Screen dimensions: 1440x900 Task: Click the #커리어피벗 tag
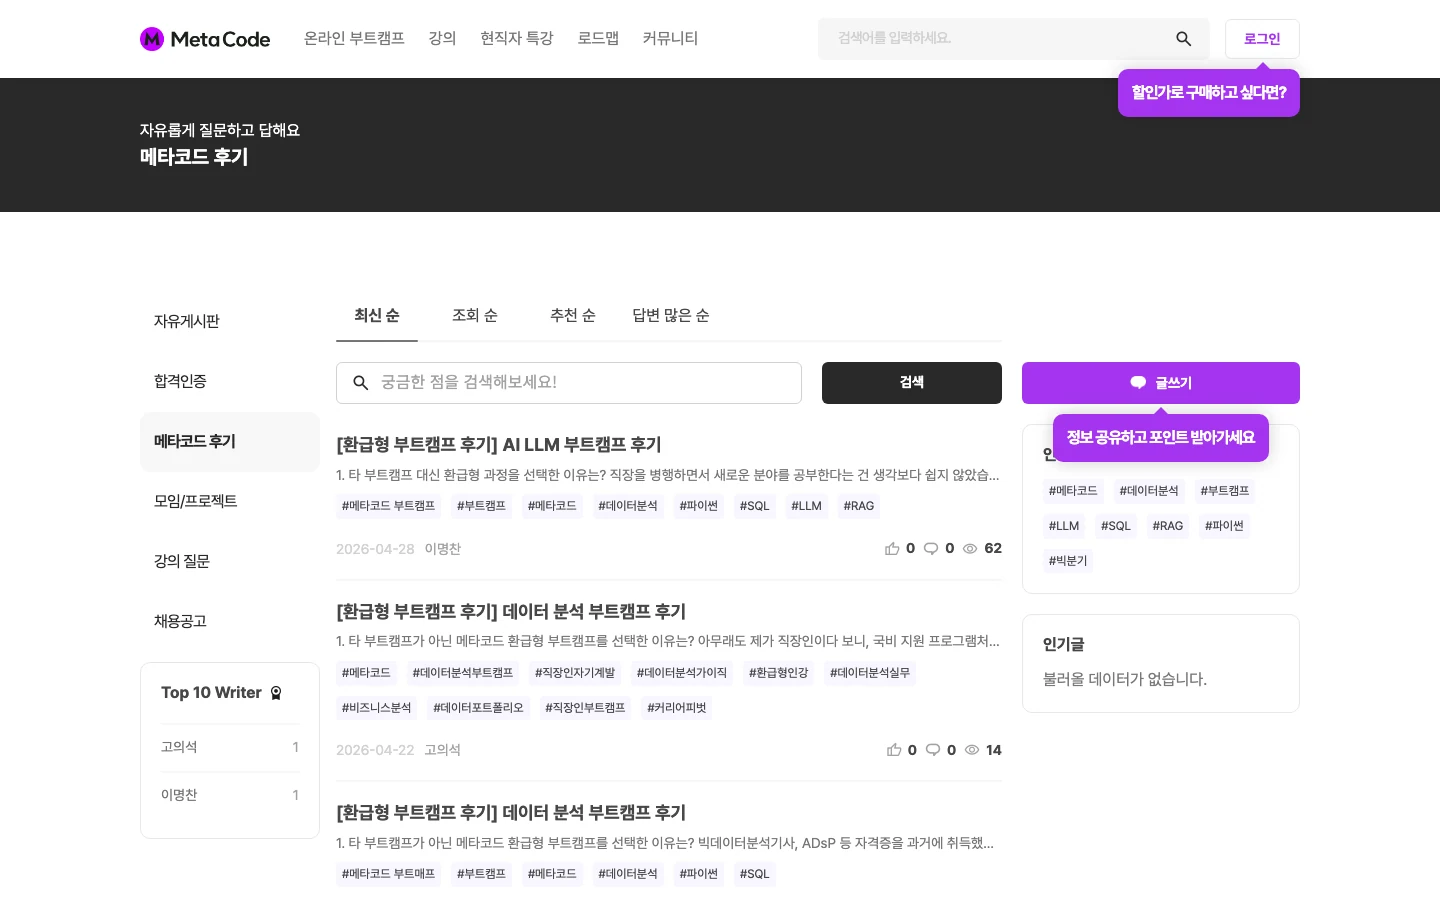coord(677,708)
